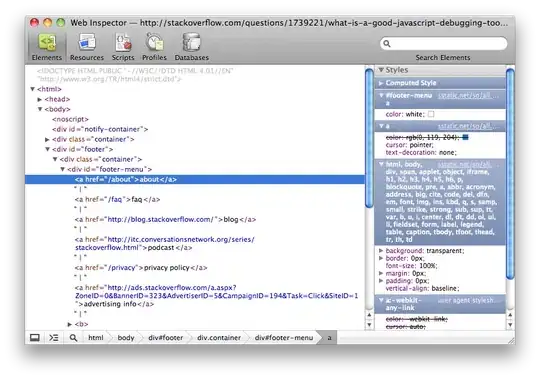The width and height of the screenshot is (540, 379).
Task: Select the /about anchor row
Action: tap(195, 179)
